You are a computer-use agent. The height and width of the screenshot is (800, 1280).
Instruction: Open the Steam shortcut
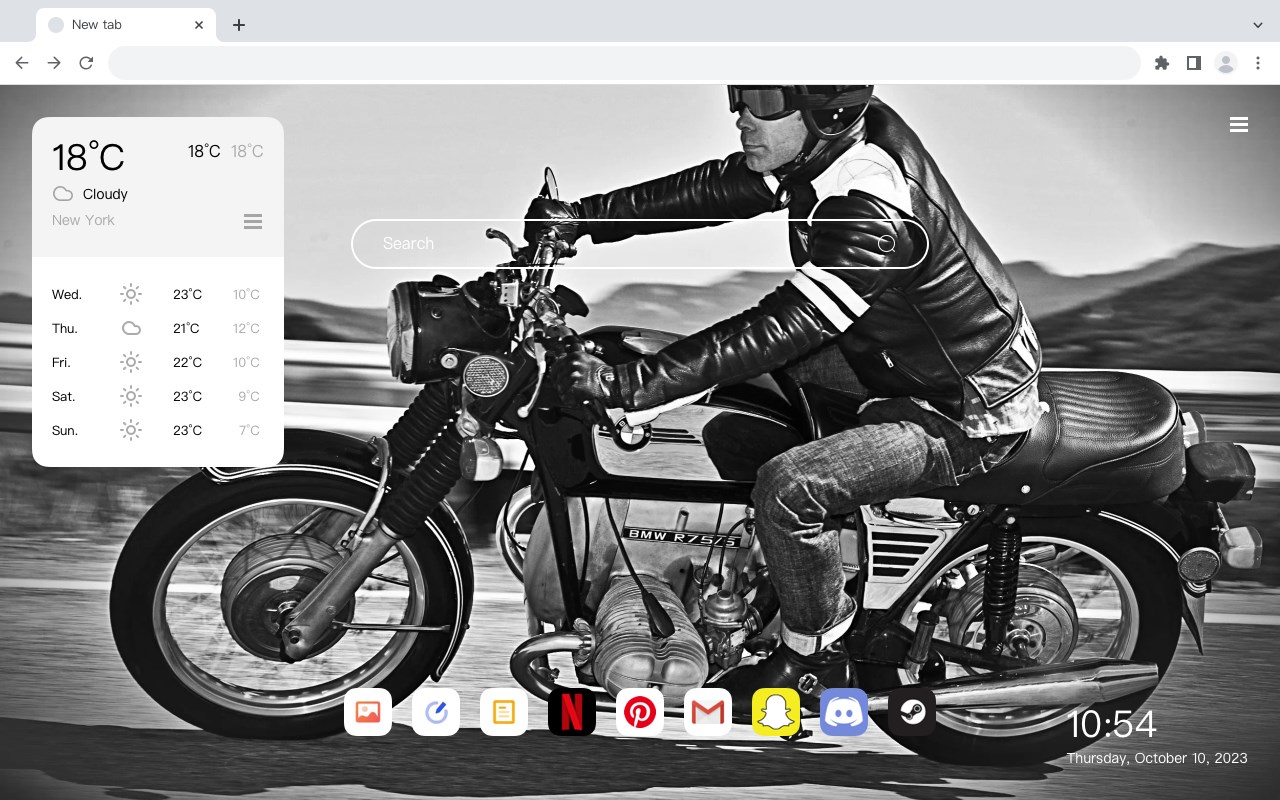(x=912, y=712)
